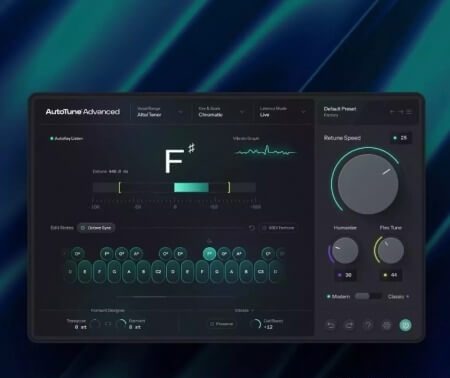Click Humanize value field 30
Screen dimensions: 450x378
(x=345, y=275)
